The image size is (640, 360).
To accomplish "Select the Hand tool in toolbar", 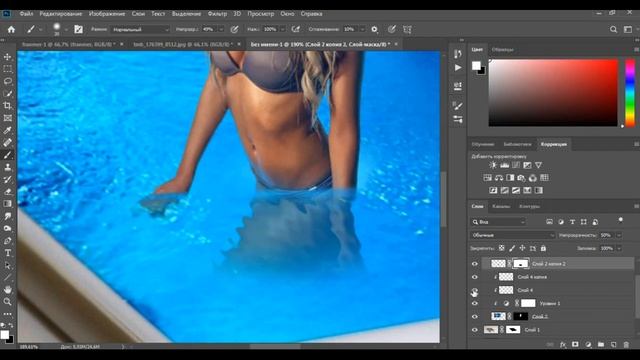I will tap(7, 289).
